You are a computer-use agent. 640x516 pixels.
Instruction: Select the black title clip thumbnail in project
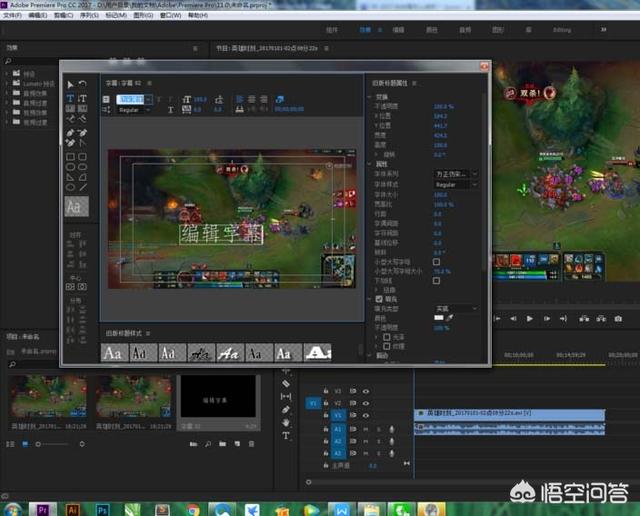(x=218, y=396)
